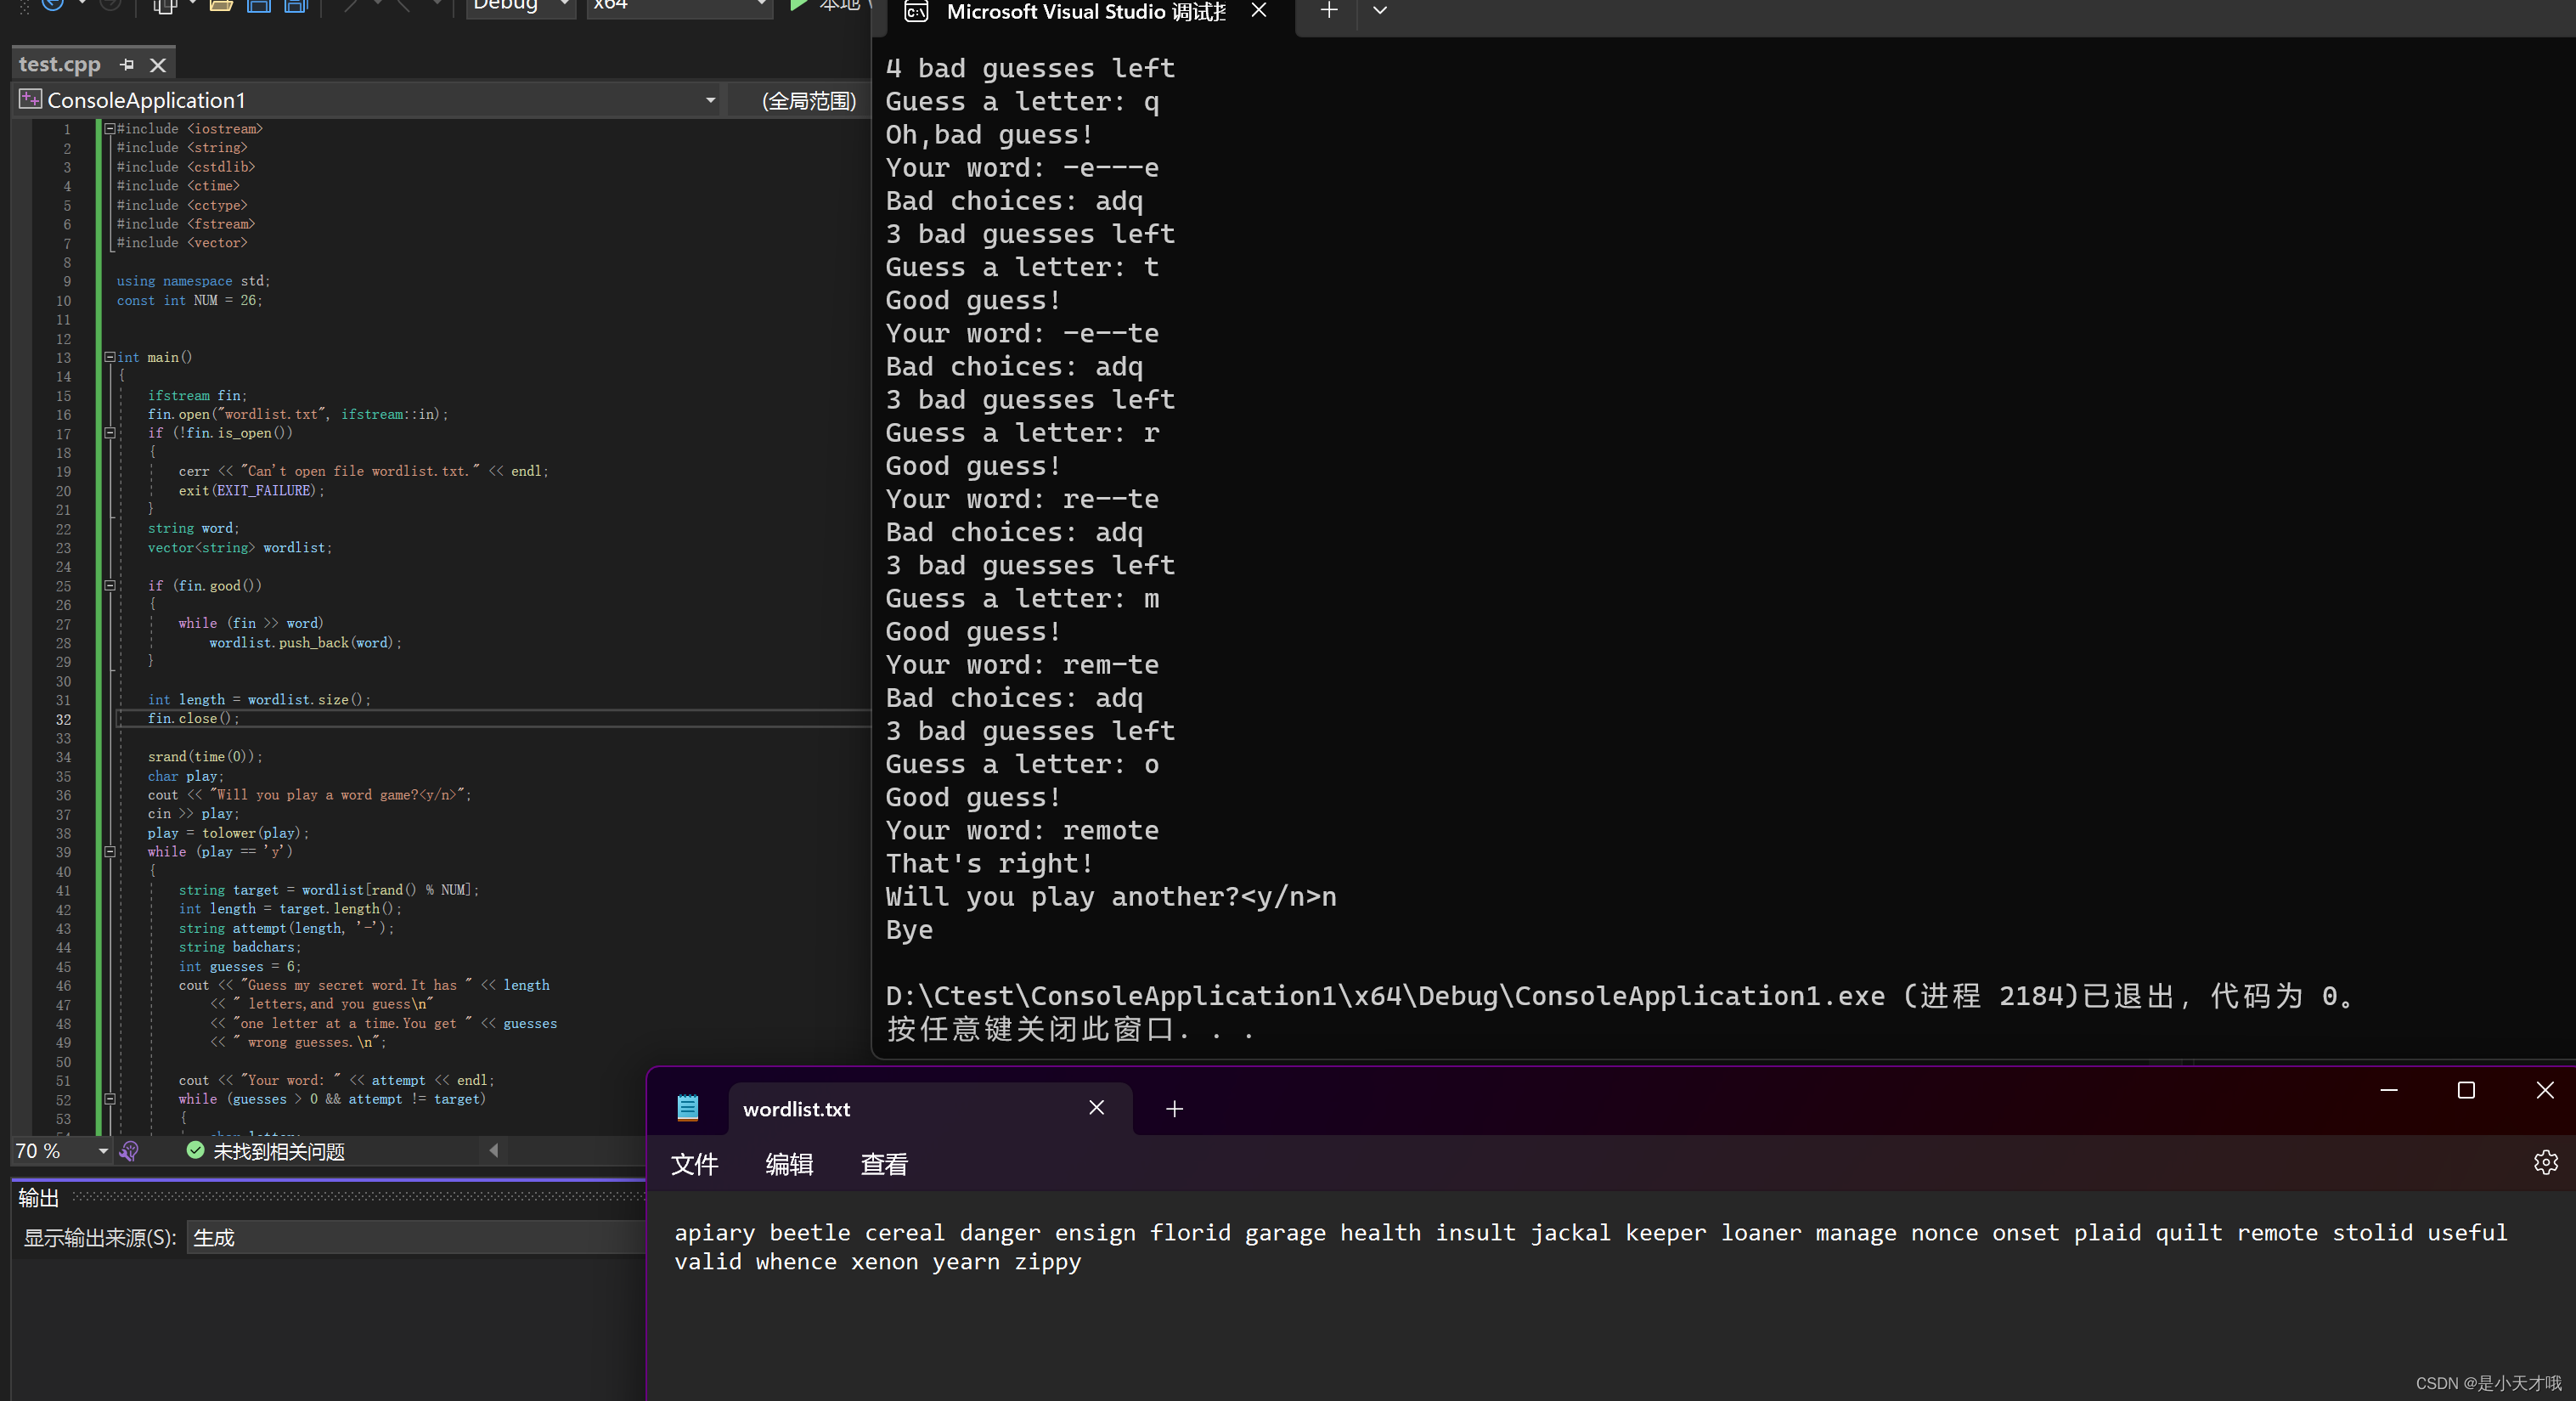Open a new Notepad tab with the plus icon
Screen dimensions: 2576x1401
(1173, 1109)
